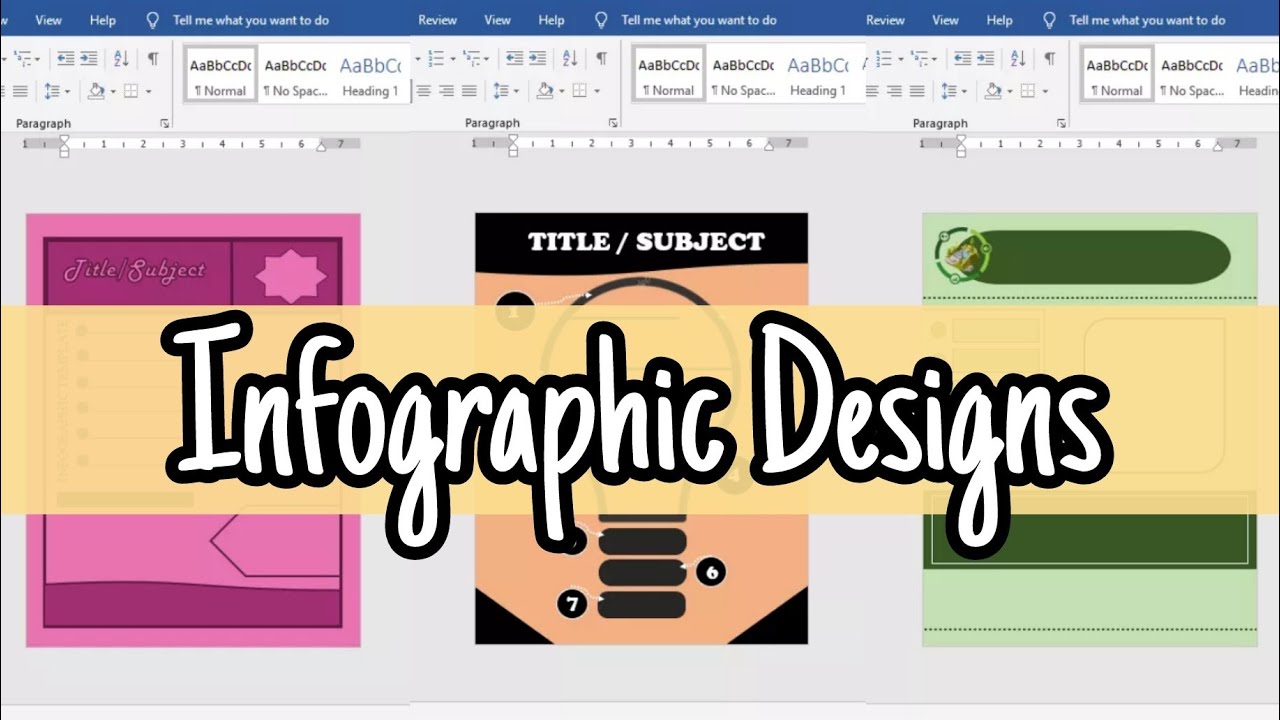Screen dimensions: 1280x720
Task: Expand Shading color dropdown arrow in the pink infographic window
Action: click(x=113, y=91)
